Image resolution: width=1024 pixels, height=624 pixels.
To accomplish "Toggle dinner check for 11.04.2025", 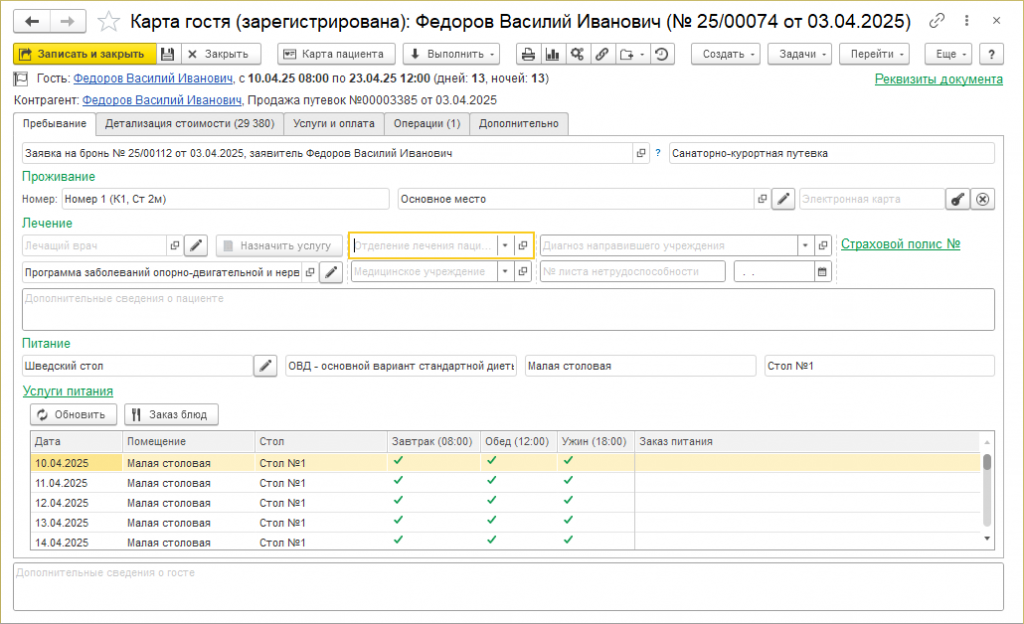I will (x=568, y=480).
